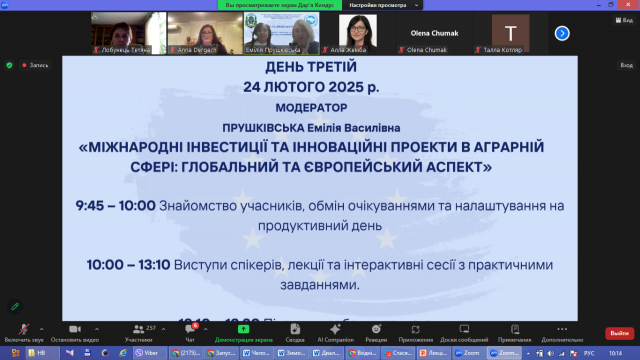640x360 pixels.
Task: Open the clock showing 10:14
Action: pos(615,353)
